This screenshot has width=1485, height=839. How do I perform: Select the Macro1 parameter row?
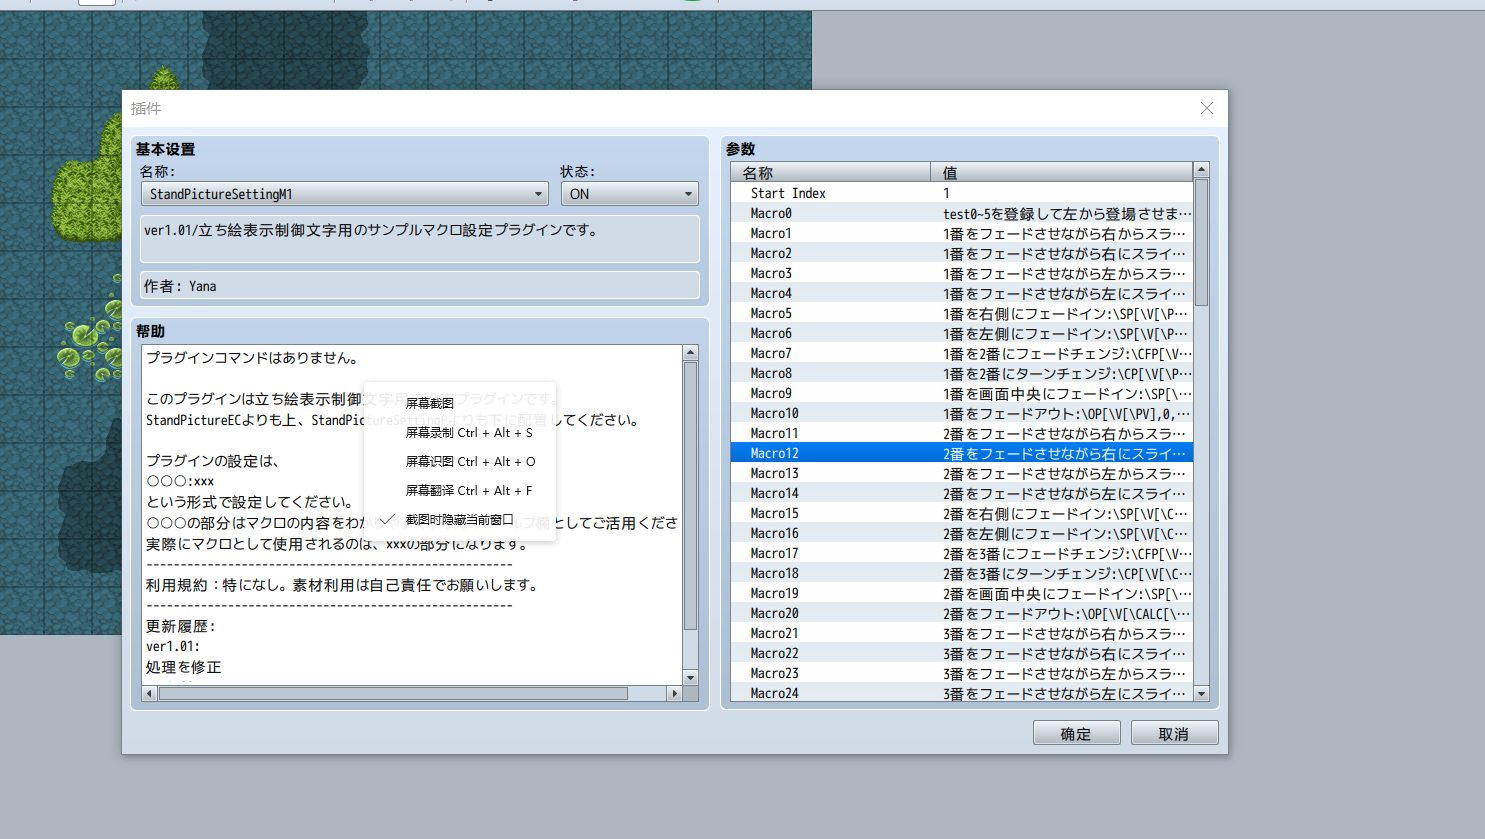pyautogui.click(x=962, y=233)
